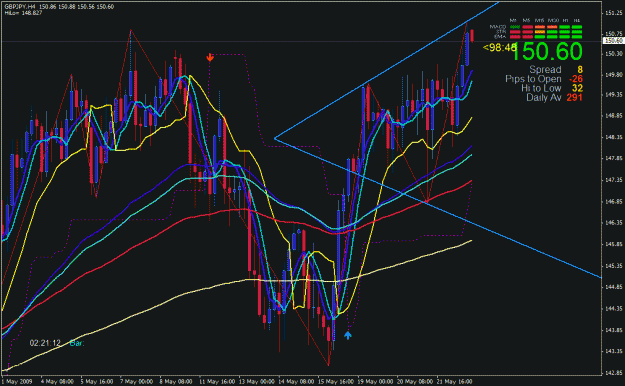Select the EMA M30 signal bar
Image resolution: width=625 pixels, height=386 pixels.
tap(552, 37)
